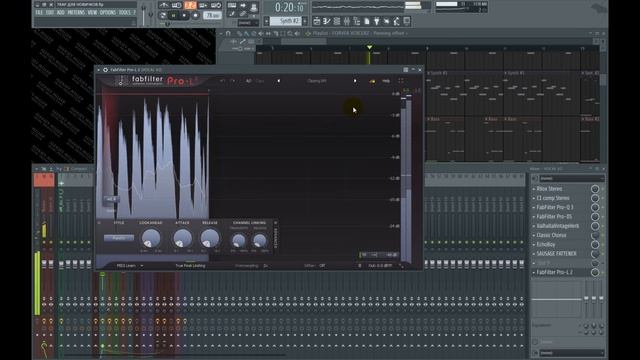Open the FILE menu
The height and width of the screenshot is (360, 640).
39,13
